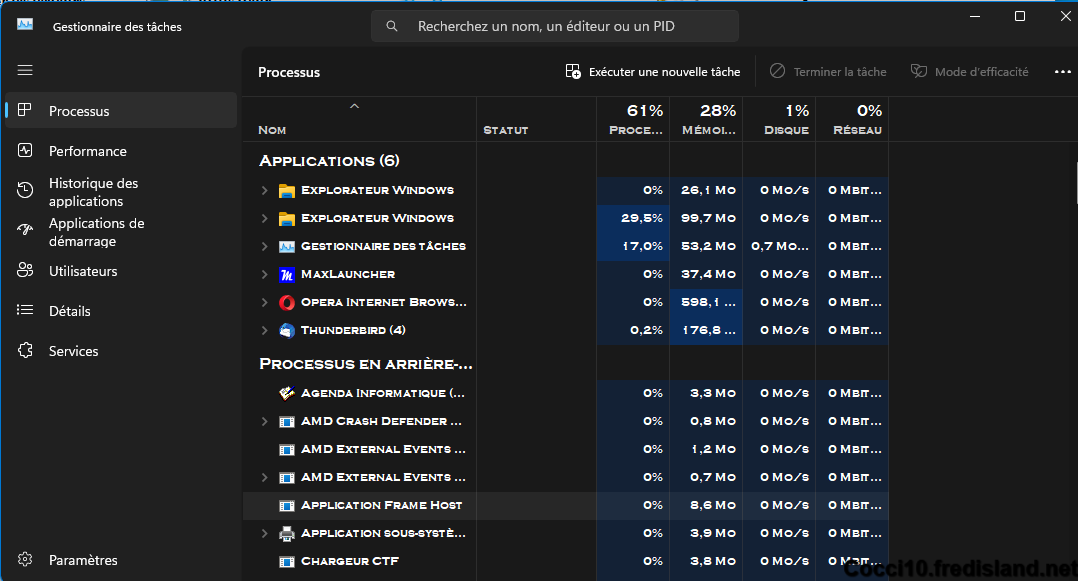The image size is (1078, 581).
Task: Collapse the Nom column sort chevron
Action: point(354,106)
